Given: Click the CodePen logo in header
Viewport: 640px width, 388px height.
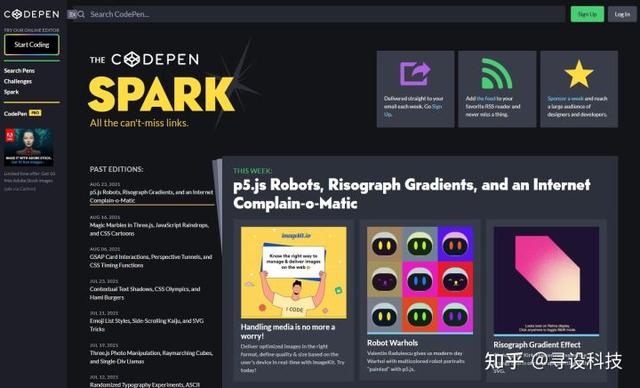Looking at the screenshot, I should tap(32, 14).
